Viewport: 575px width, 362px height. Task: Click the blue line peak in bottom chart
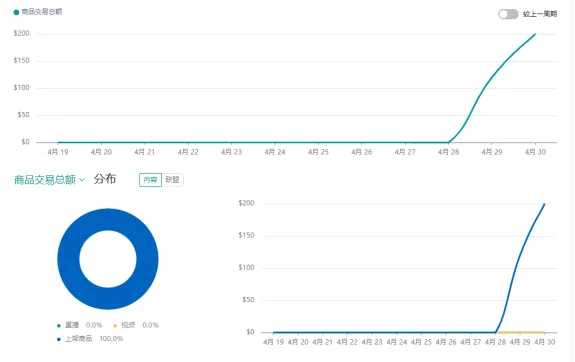pos(544,204)
